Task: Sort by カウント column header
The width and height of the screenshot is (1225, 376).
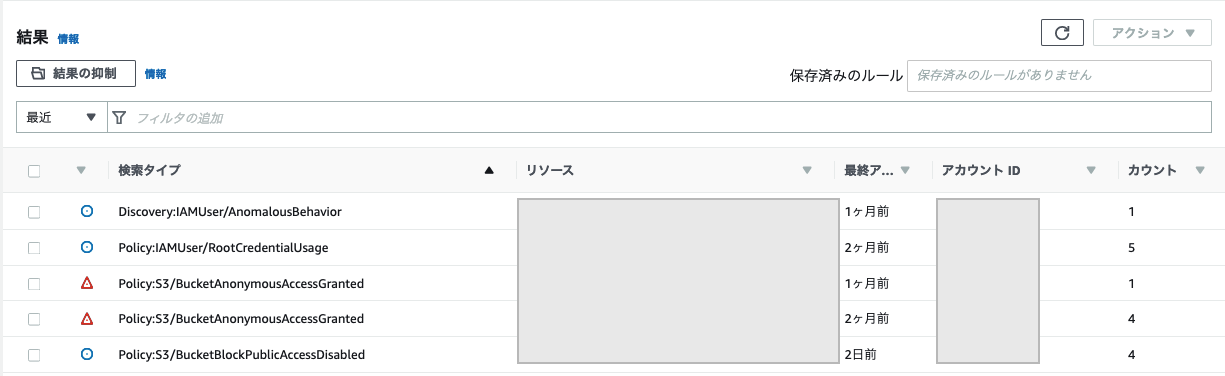Action: pos(1152,171)
